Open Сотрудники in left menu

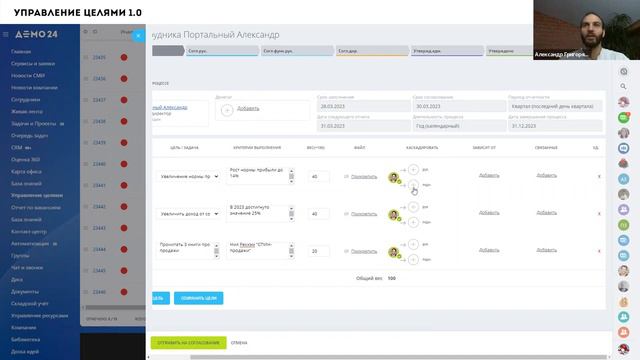(25, 100)
